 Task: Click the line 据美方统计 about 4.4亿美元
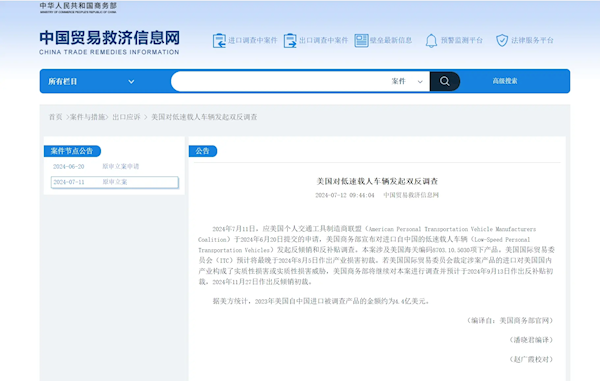321,301
